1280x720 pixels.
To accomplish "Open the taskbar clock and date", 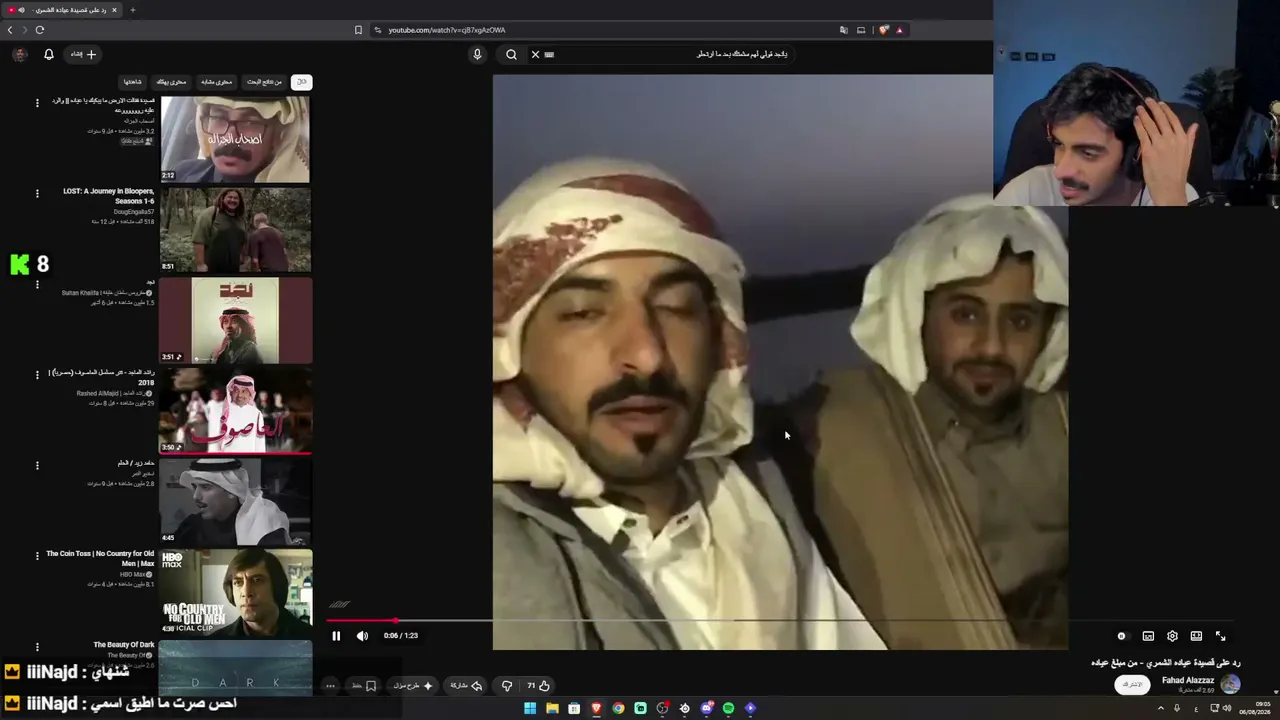I will (1254, 708).
